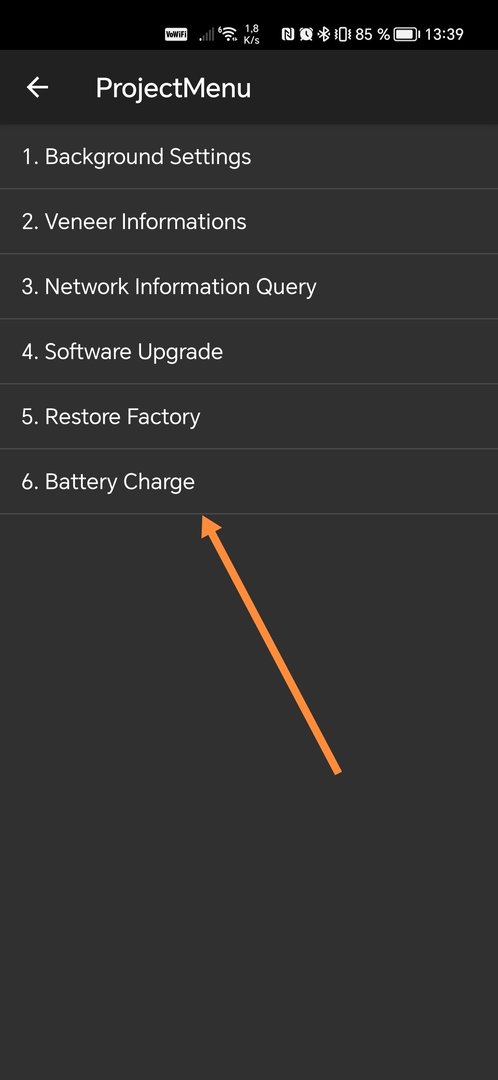Tap the network speed K/s indicator

pos(251,34)
